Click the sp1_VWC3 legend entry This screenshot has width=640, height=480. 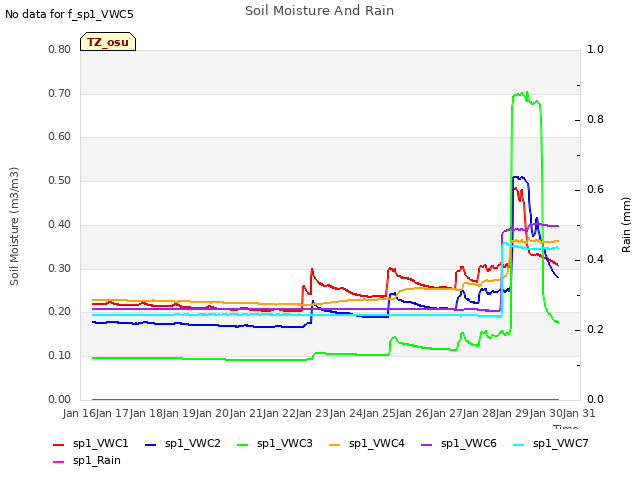point(275,444)
